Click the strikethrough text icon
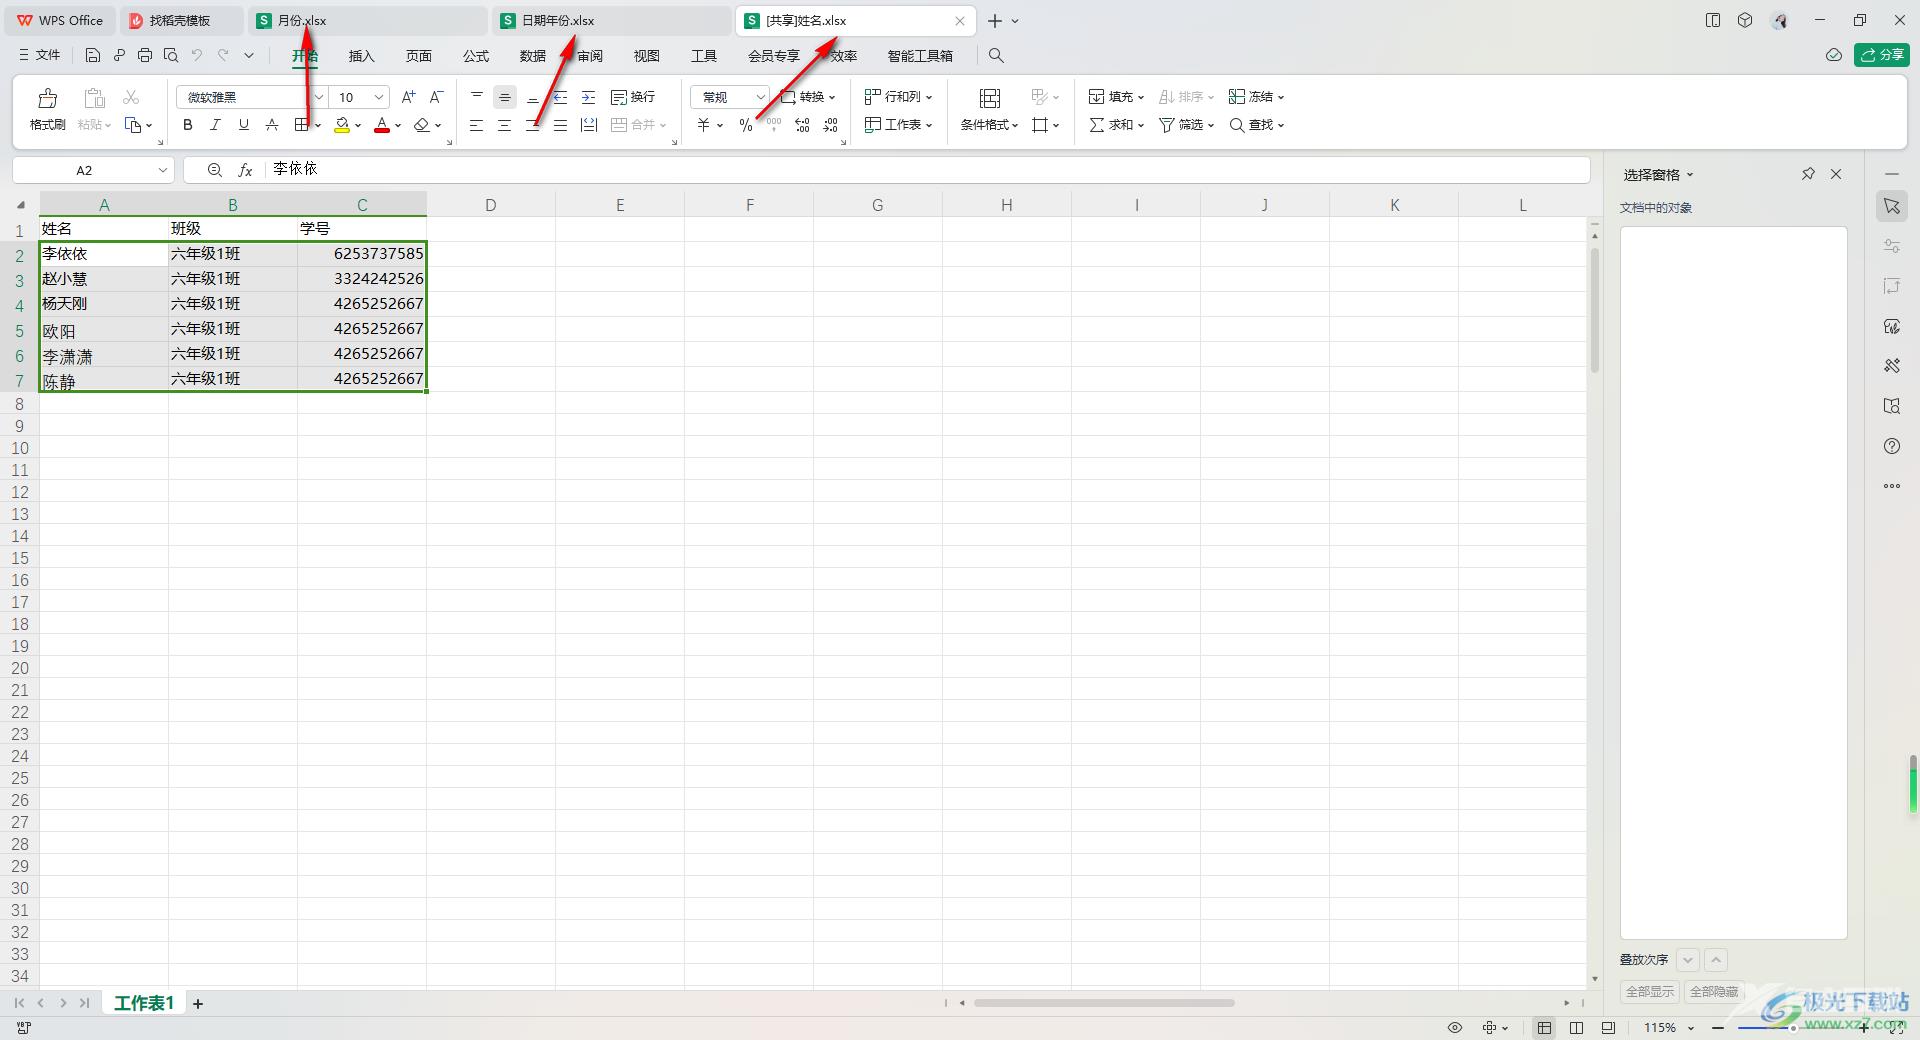The height and width of the screenshot is (1040, 1920). tap(271, 125)
